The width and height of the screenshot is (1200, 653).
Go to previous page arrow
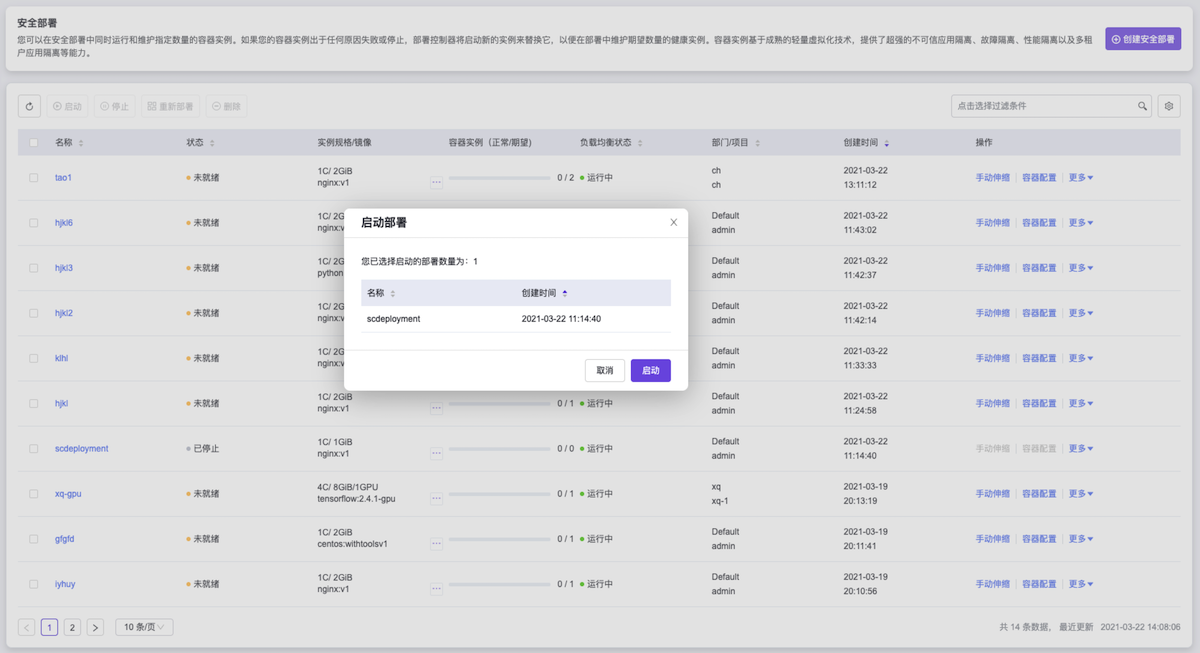tap(27, 627)
